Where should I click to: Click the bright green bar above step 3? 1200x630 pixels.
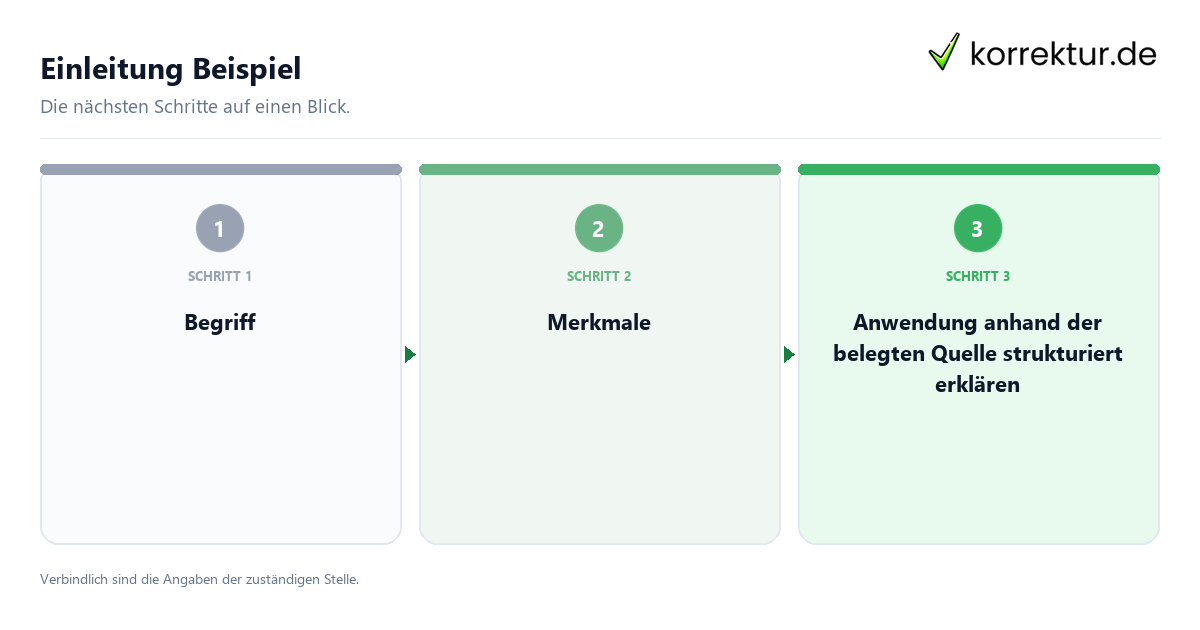point(978,169)
